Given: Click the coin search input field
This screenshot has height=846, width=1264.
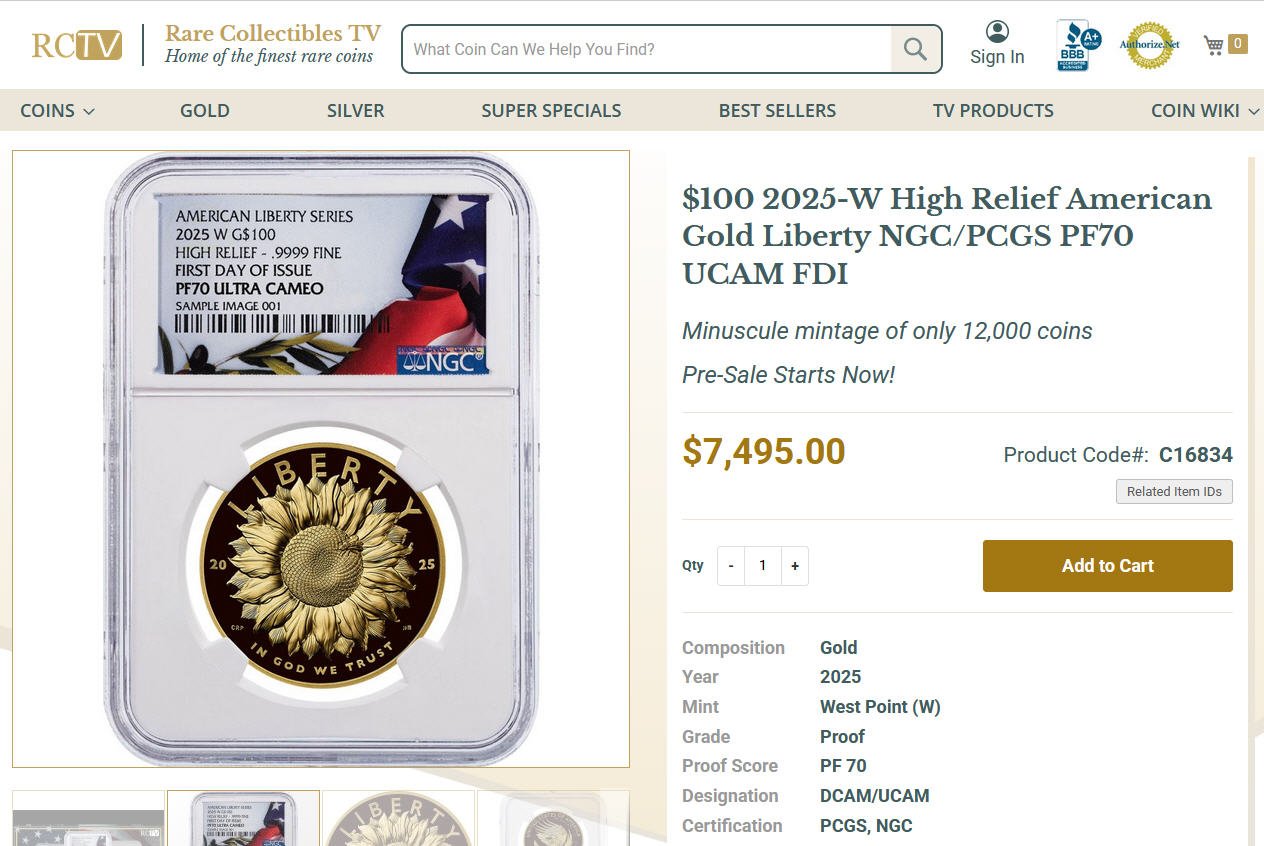Looking at the screenshot, I should point(647,49).
